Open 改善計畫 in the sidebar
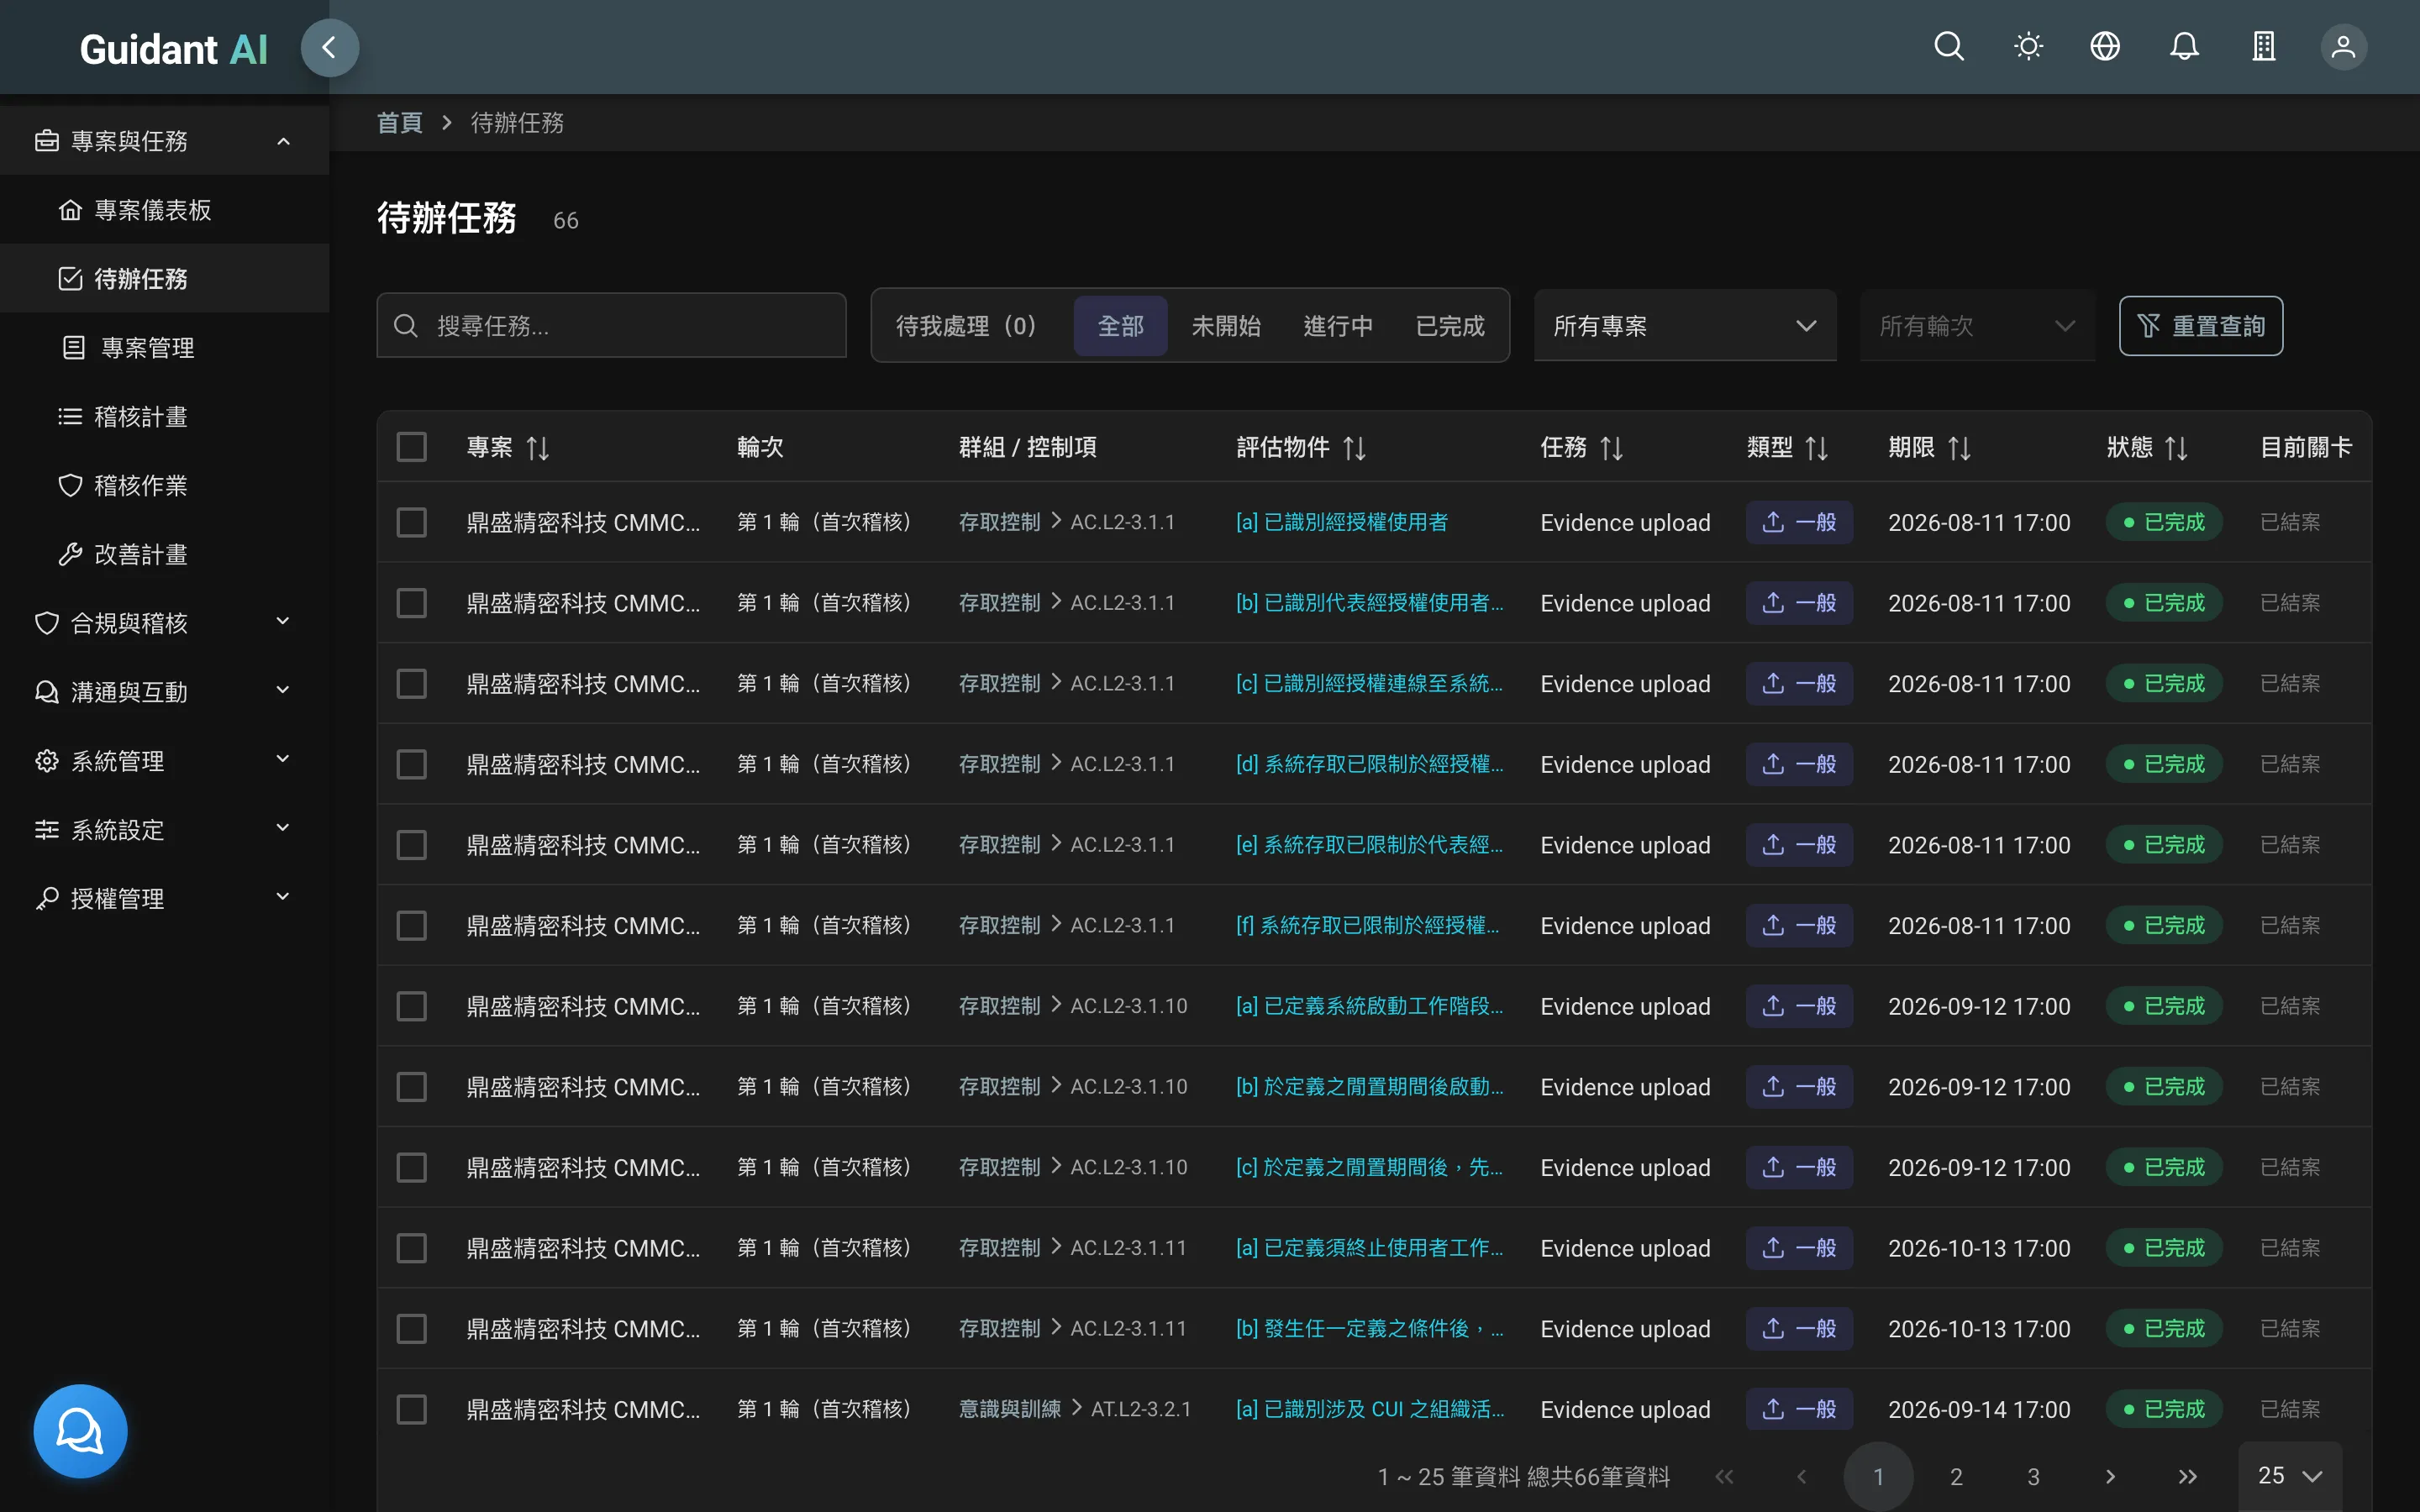This screenshot has width=2420, height=1512. tap(165, 555)
